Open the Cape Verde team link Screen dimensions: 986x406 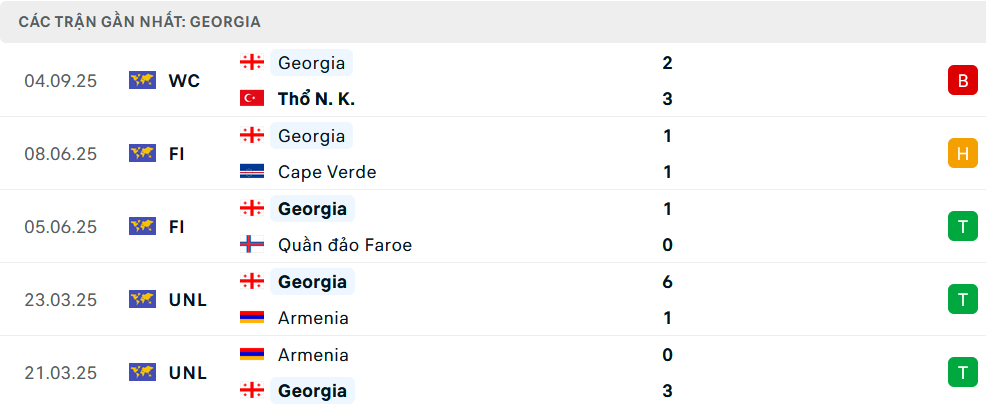tap(327, 172)
